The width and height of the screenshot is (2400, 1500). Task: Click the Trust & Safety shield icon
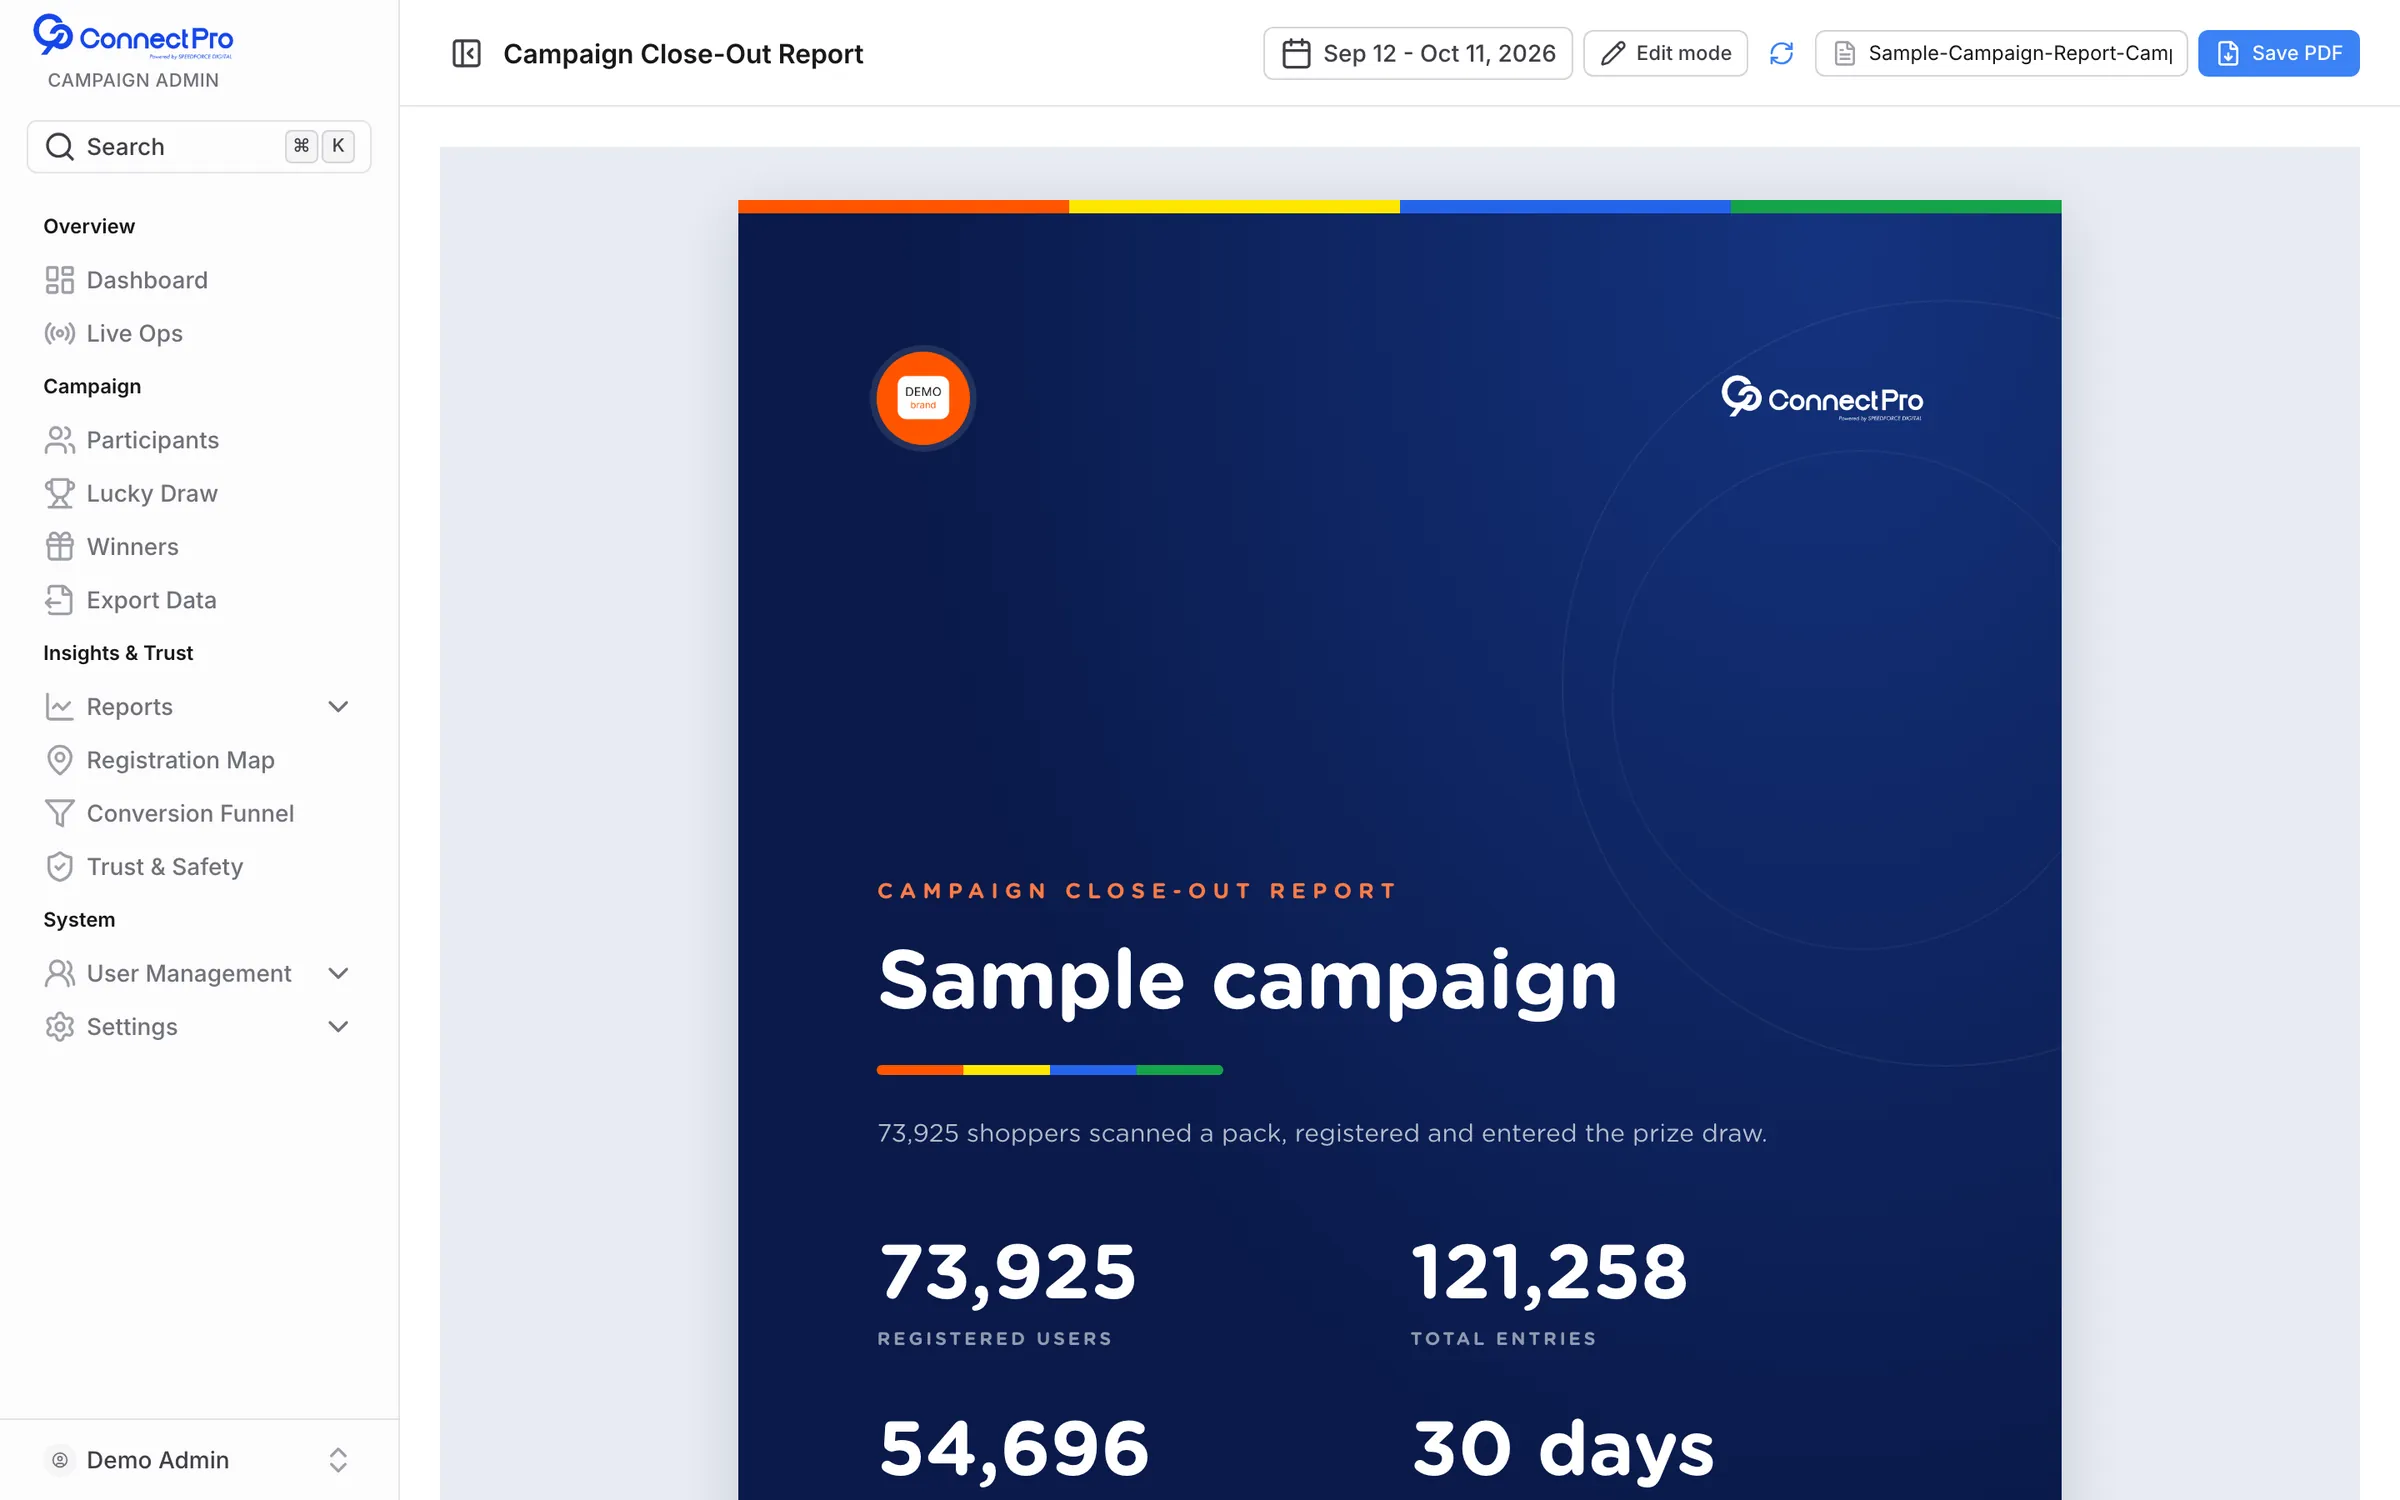pos(60,867)
